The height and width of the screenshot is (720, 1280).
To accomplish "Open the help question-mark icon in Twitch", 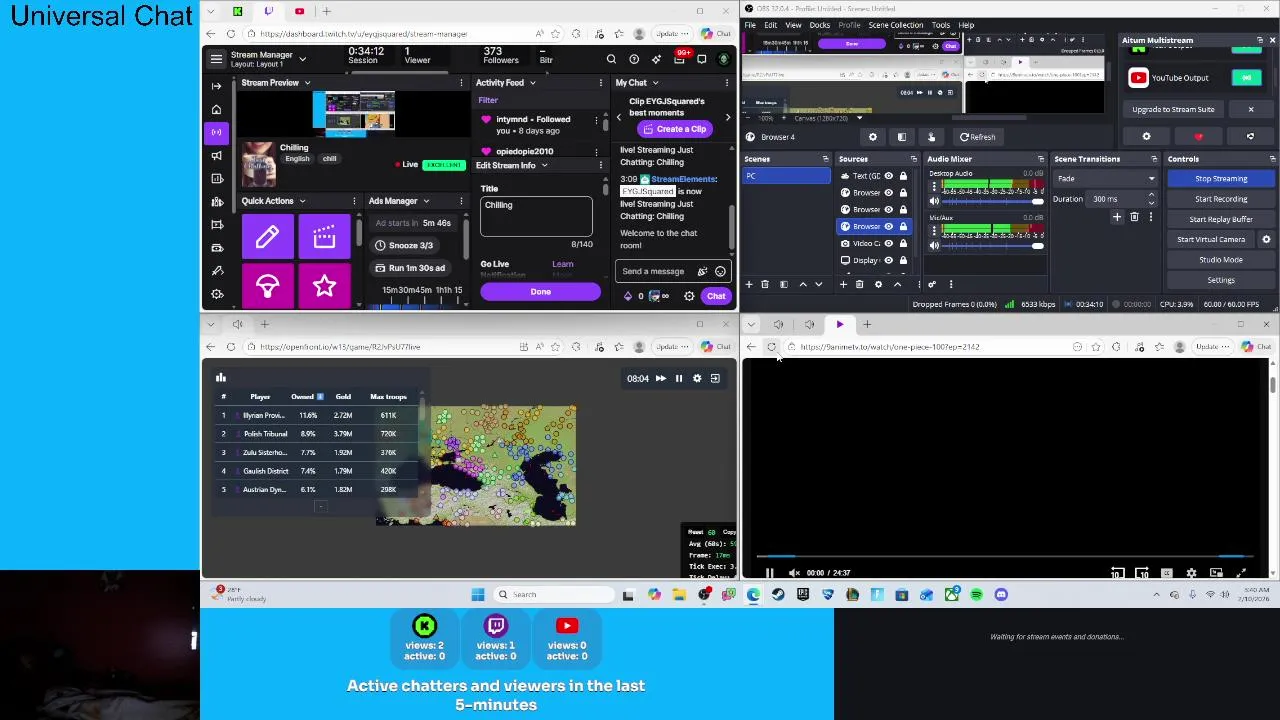I will point(634,59).
